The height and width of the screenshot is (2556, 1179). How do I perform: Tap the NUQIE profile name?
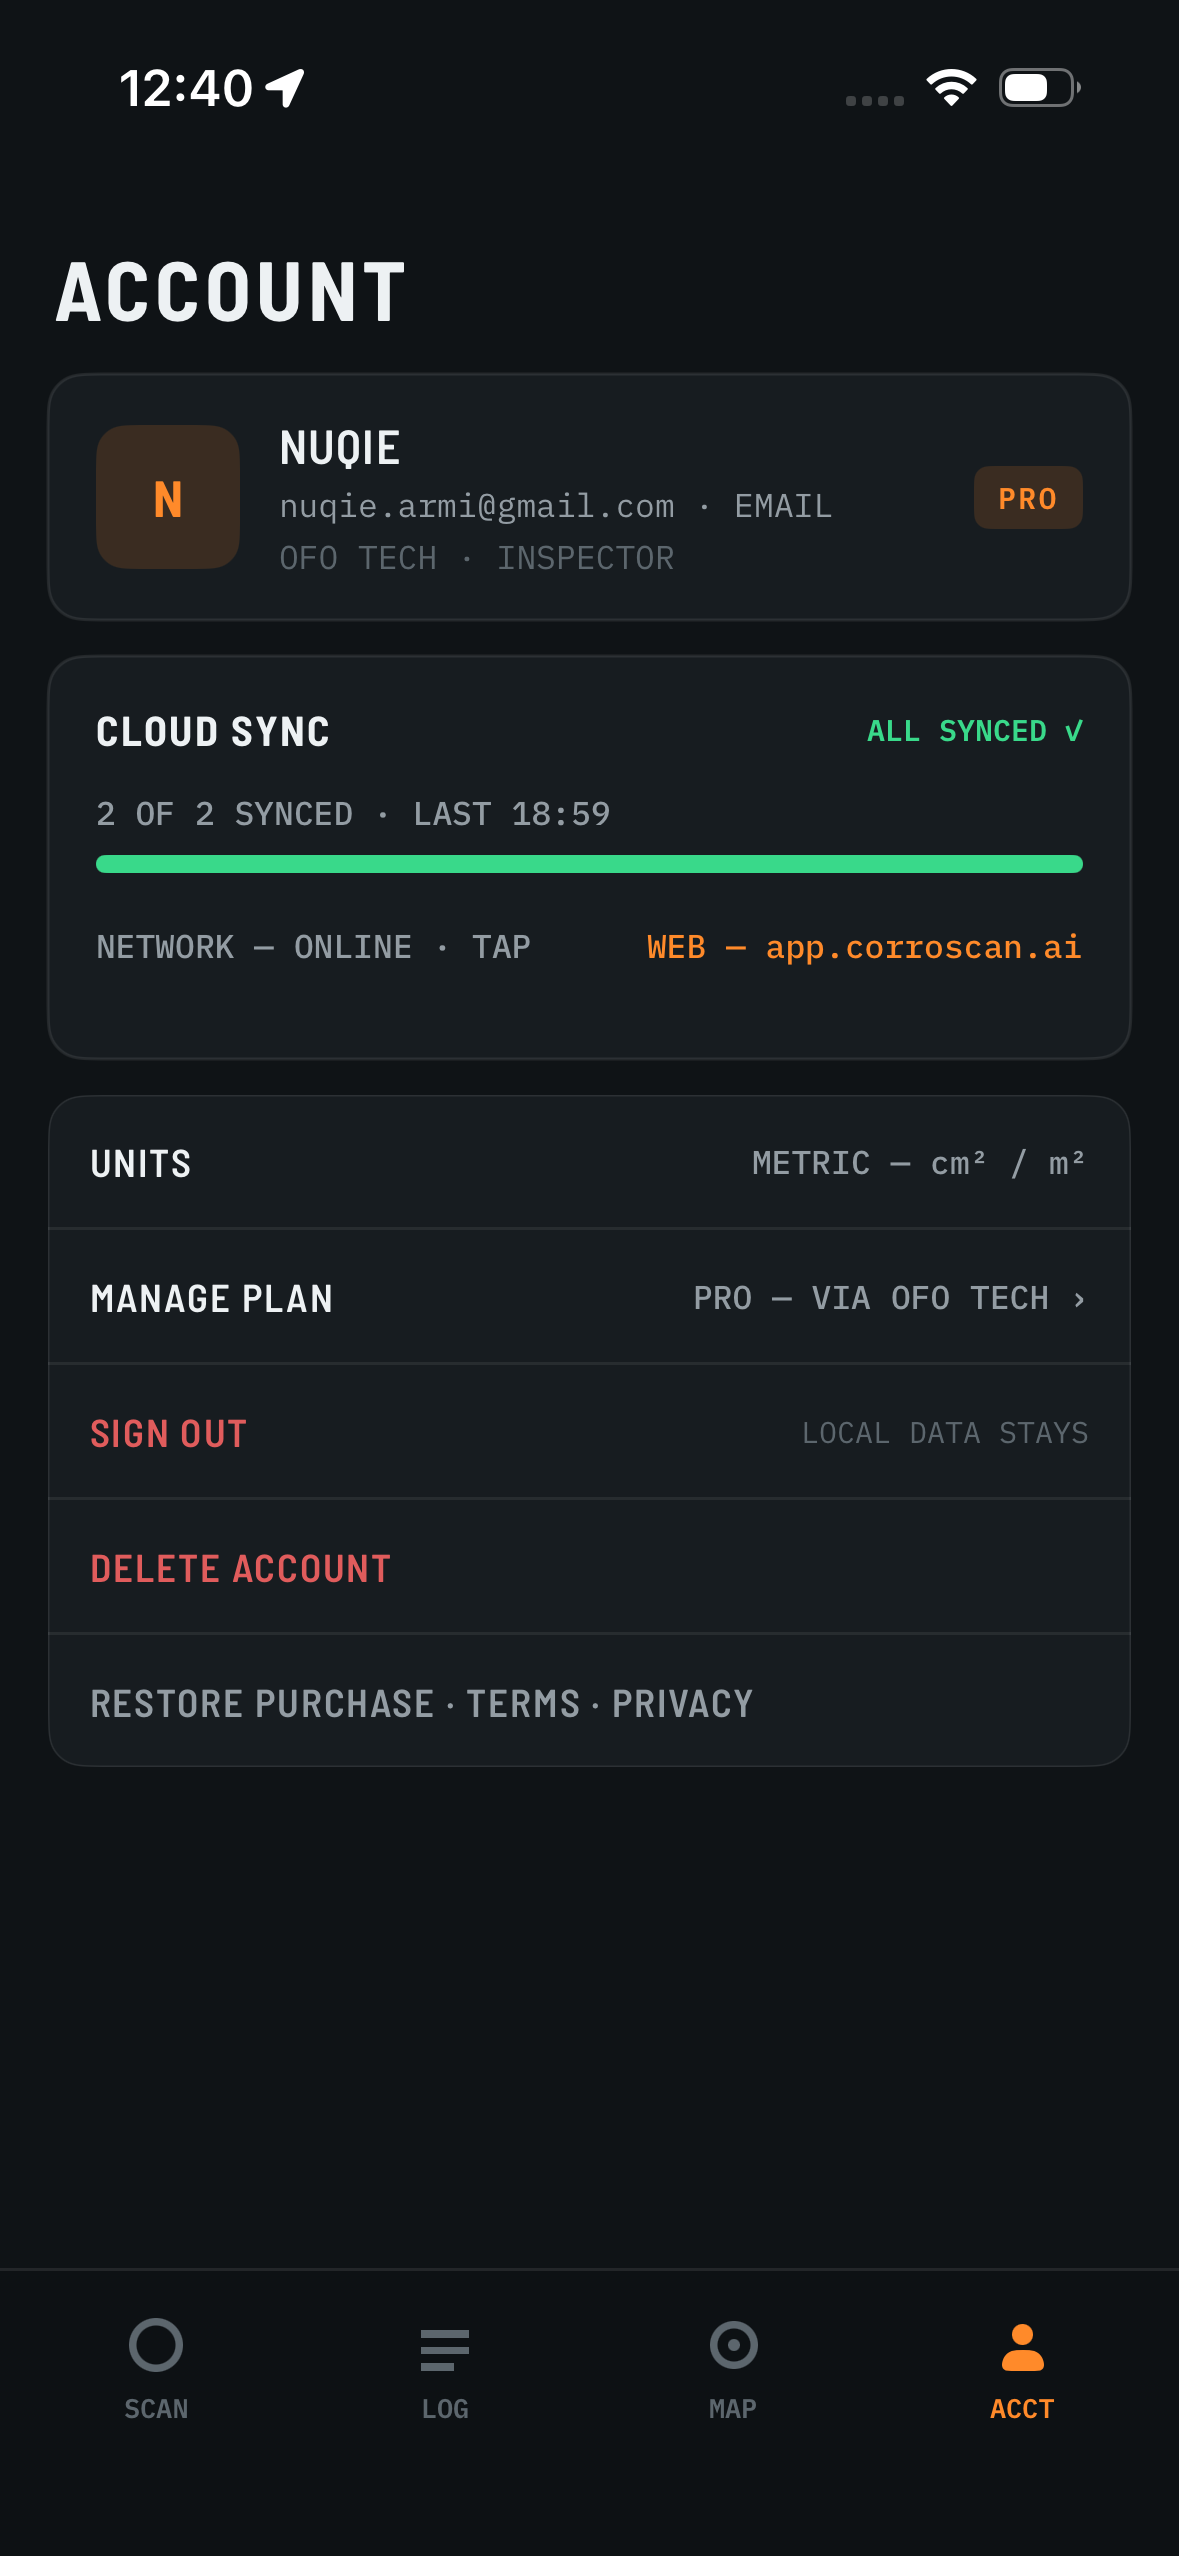(x=340, y=447)
